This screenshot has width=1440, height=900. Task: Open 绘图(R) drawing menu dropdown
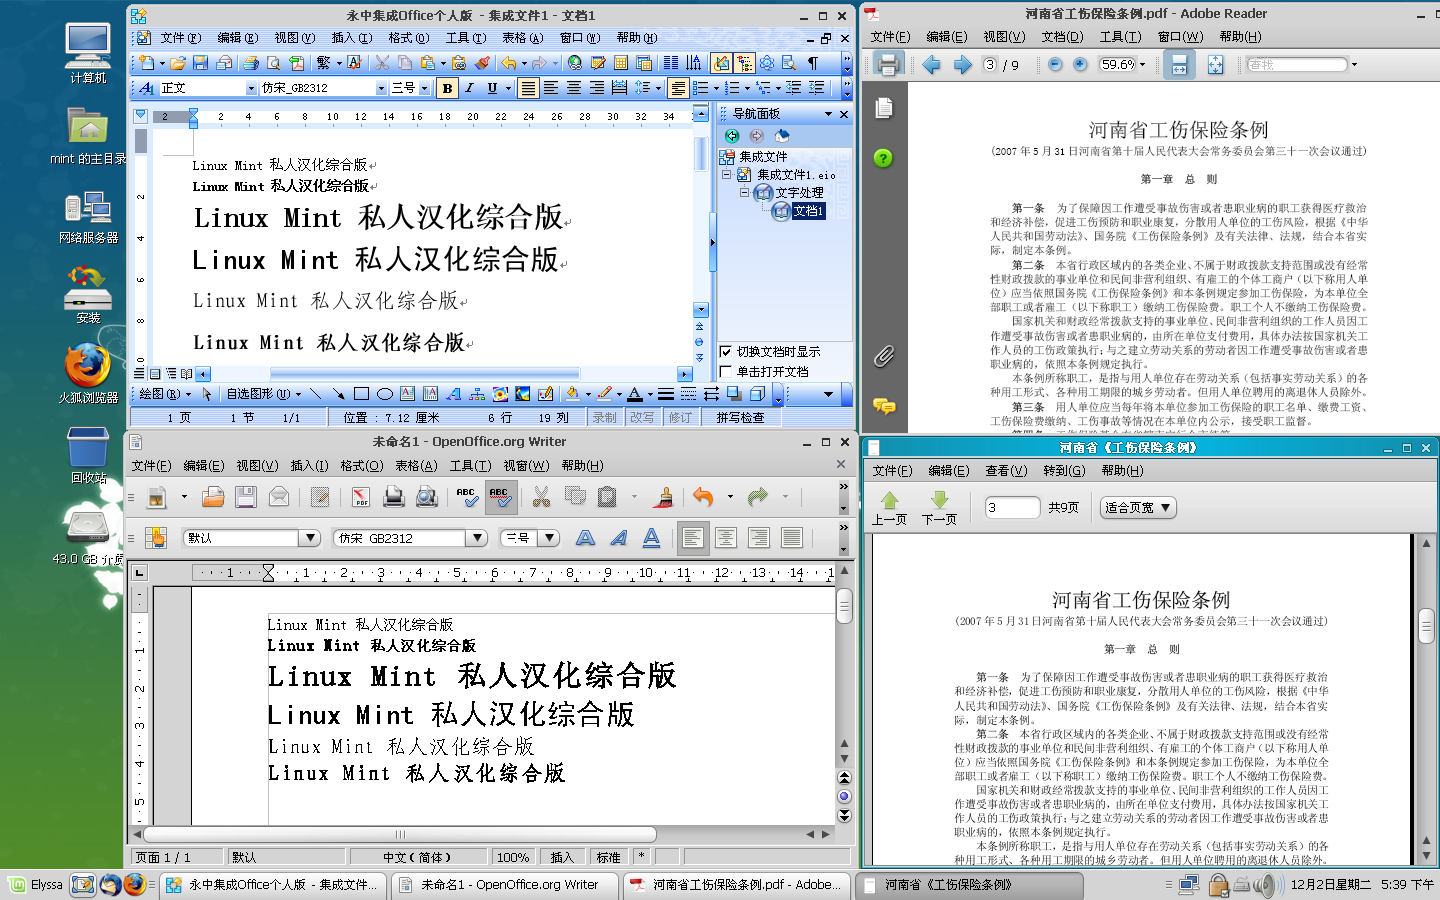165,394
